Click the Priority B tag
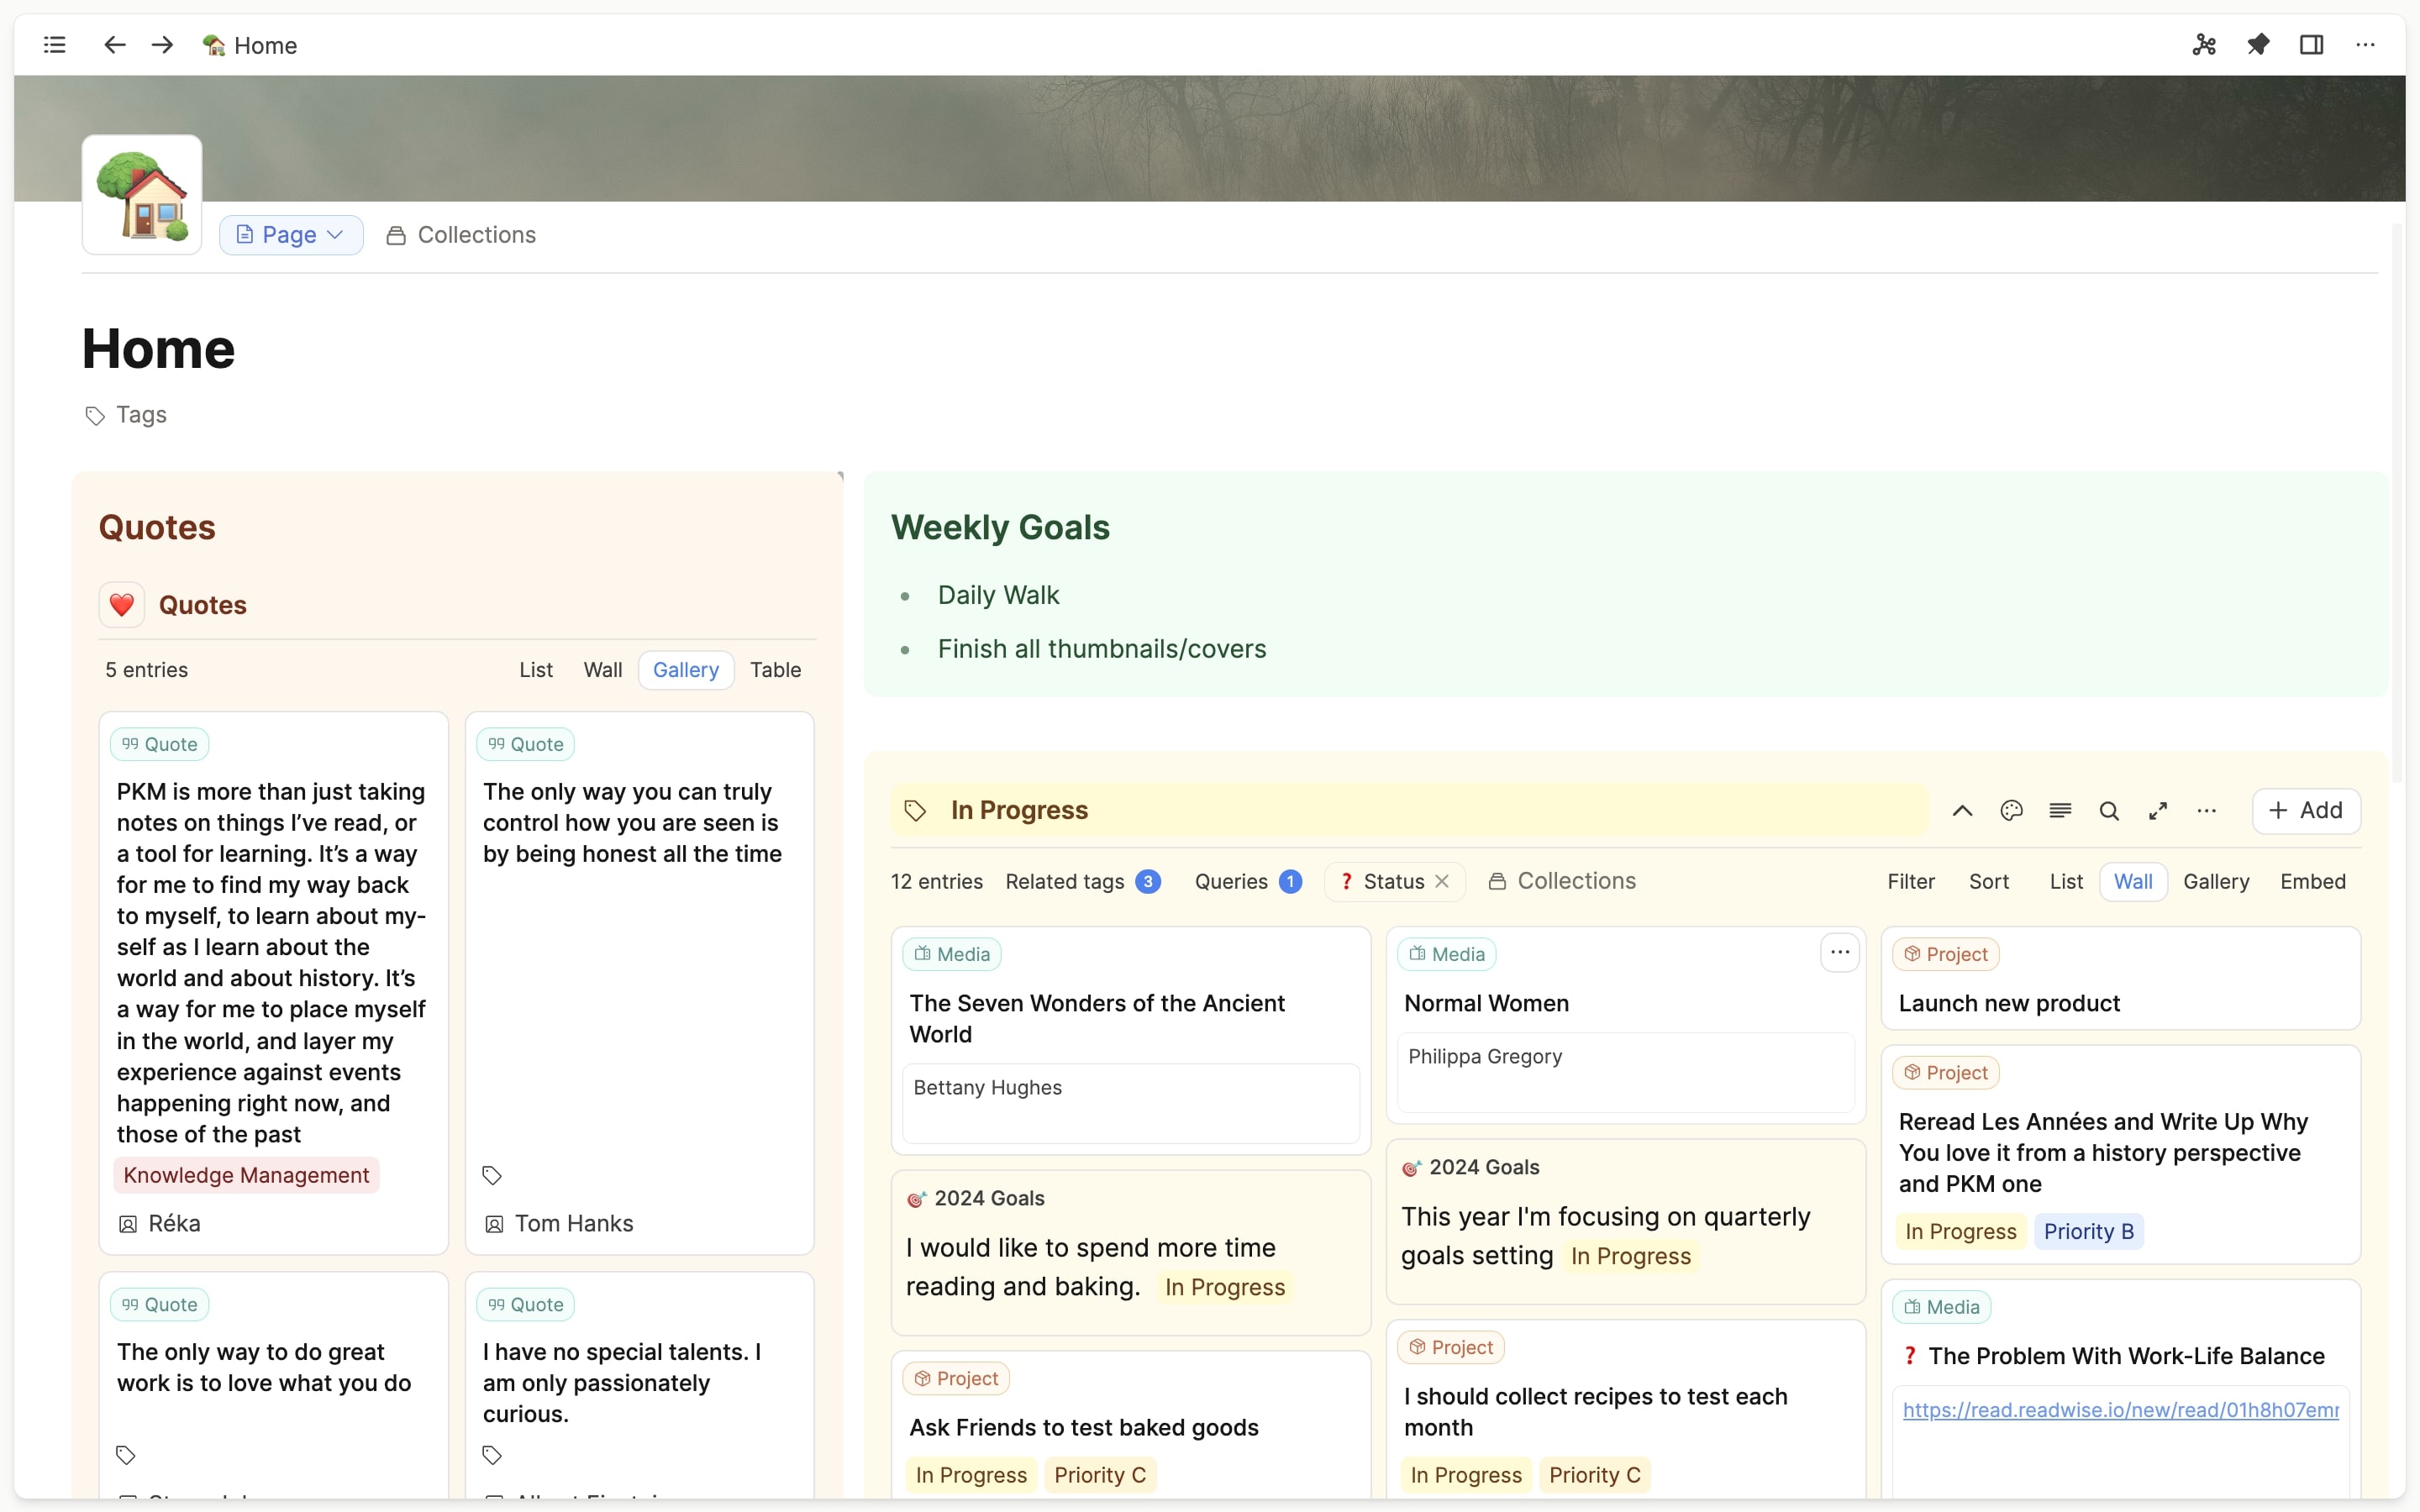 pyautogui.click(x=2088, y=1232)
